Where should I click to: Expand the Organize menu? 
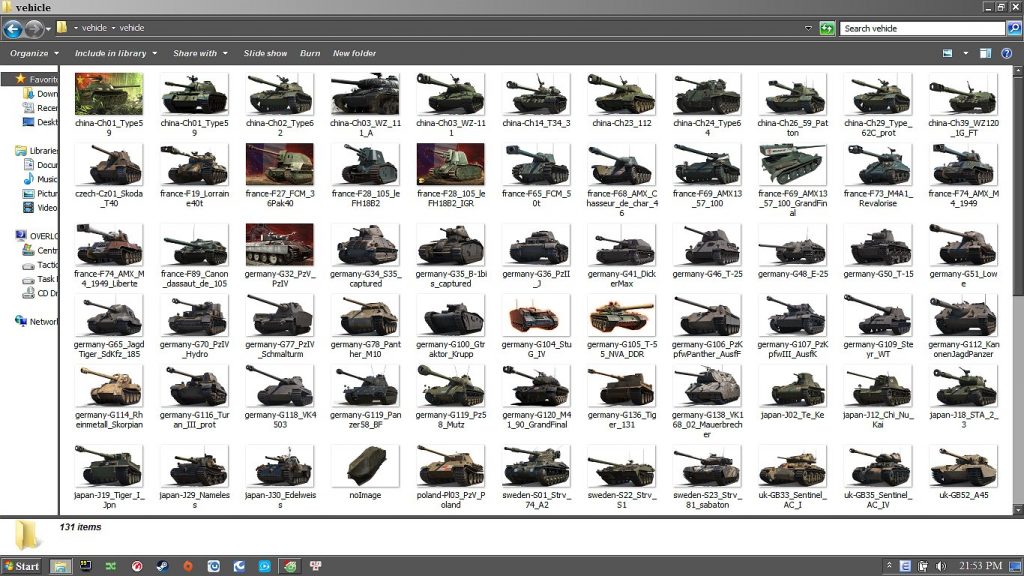click(33, 53)
